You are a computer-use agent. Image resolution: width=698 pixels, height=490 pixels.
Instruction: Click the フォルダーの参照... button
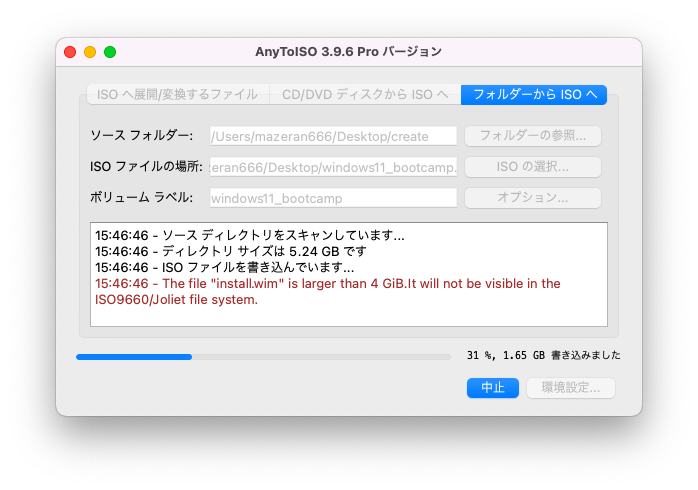(x=533, y=136)
